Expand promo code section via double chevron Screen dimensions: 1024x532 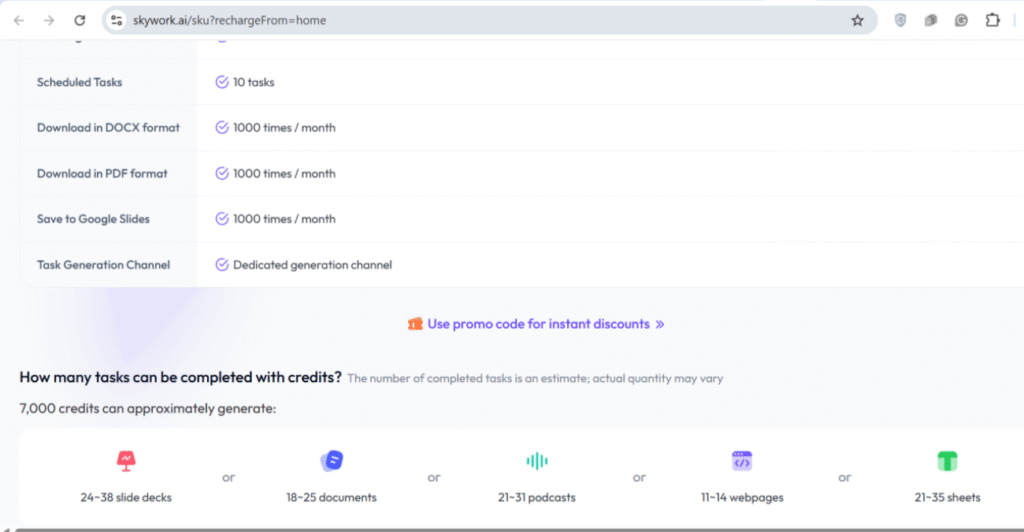(x=660, y=324)
